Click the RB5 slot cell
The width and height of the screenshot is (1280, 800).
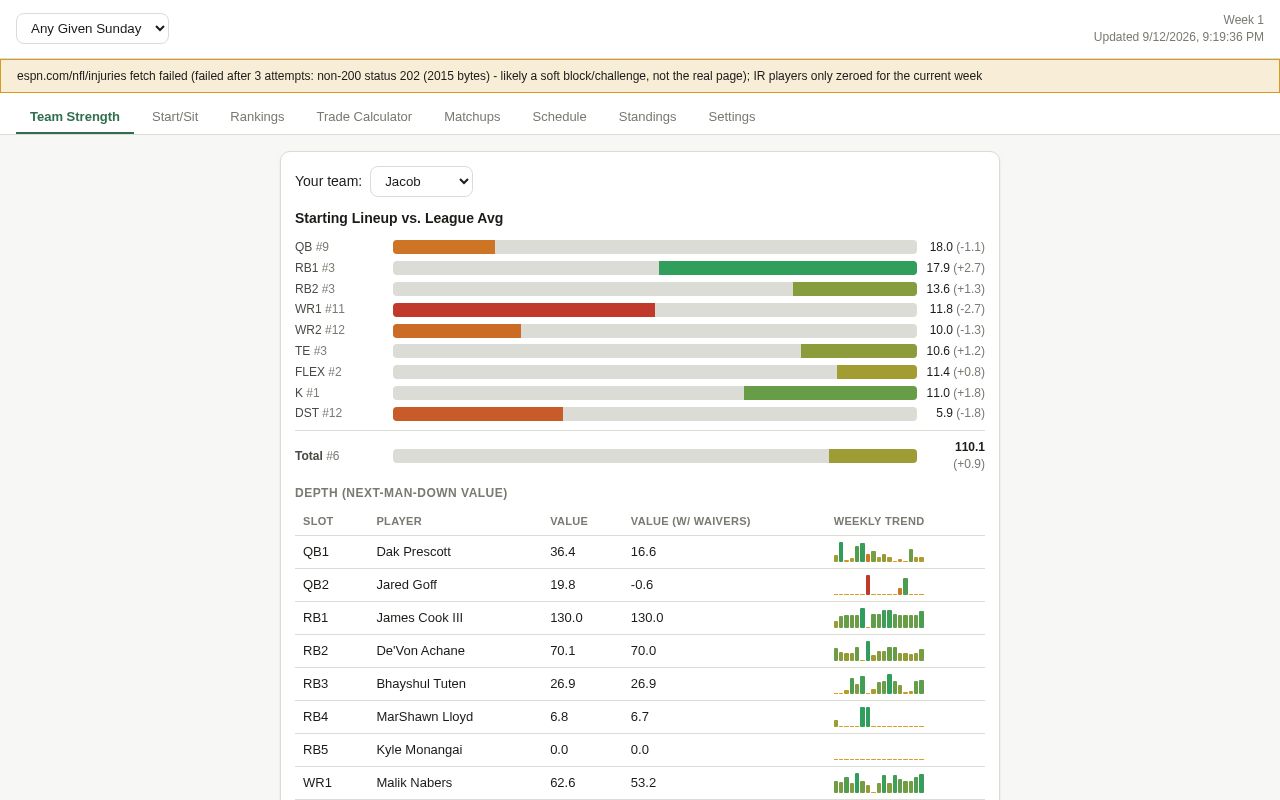(316, 750)
